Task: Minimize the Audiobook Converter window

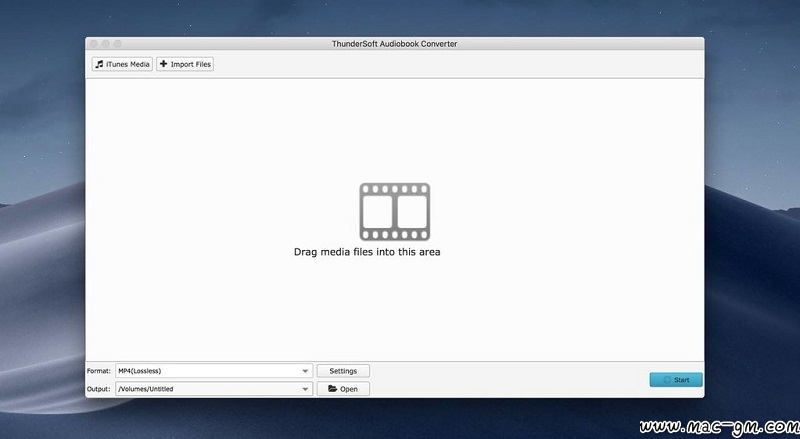Action: point(106,44)
